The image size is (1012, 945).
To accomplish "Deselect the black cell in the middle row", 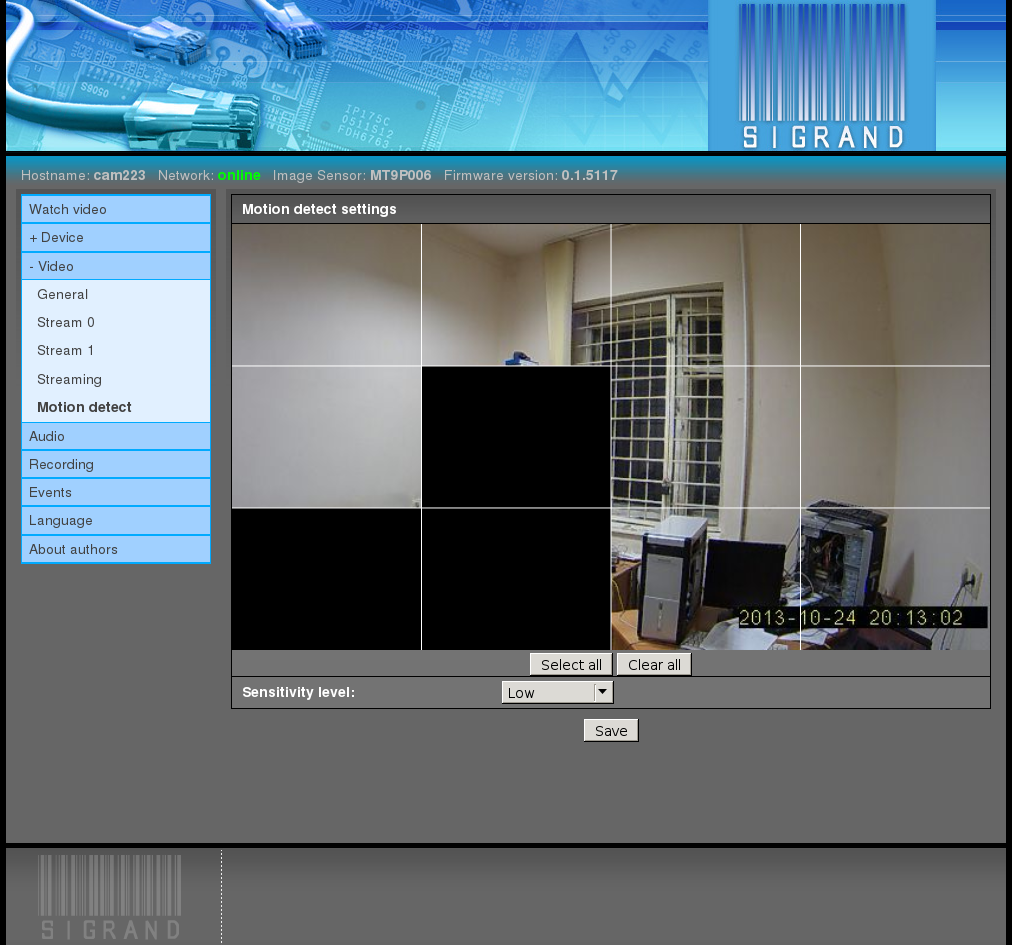I will point(516,437).
